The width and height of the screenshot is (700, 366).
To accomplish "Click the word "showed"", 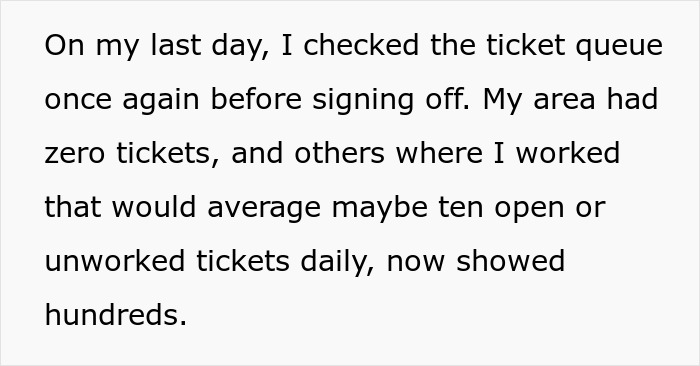I will tap(511, 261).
